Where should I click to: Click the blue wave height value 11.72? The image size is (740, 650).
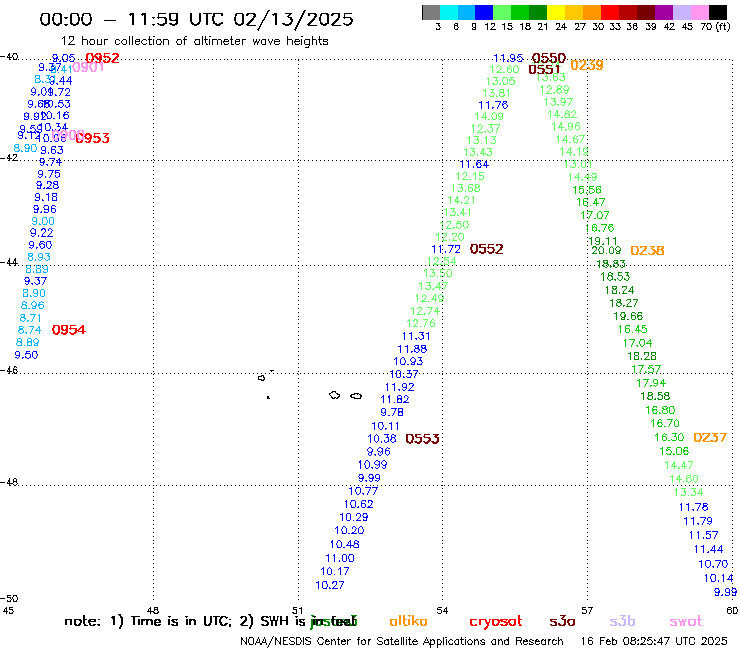446,249
